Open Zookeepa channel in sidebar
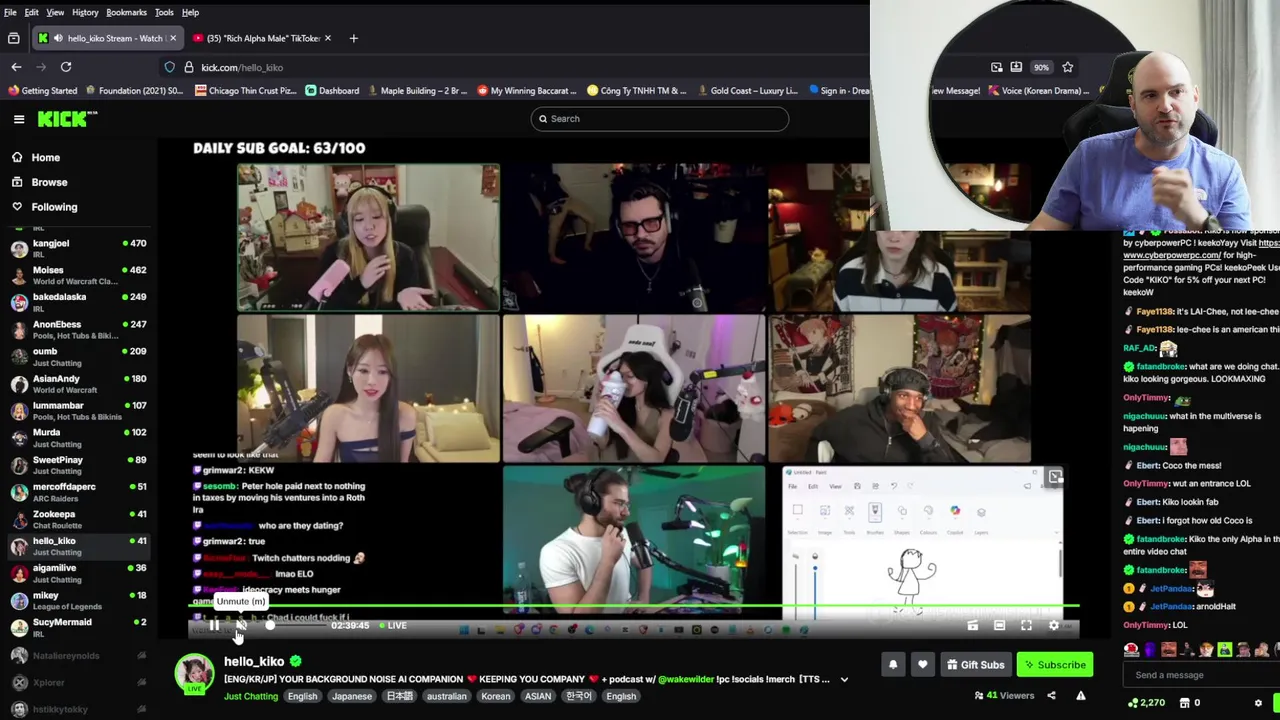This screenshot has height=720, width=1280. pyautogui.click(x=78, y=519)
